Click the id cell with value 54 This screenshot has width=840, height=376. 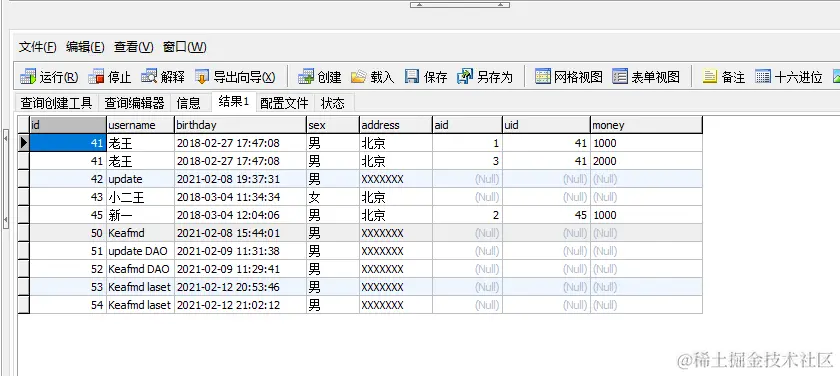[x=68, y=305]
